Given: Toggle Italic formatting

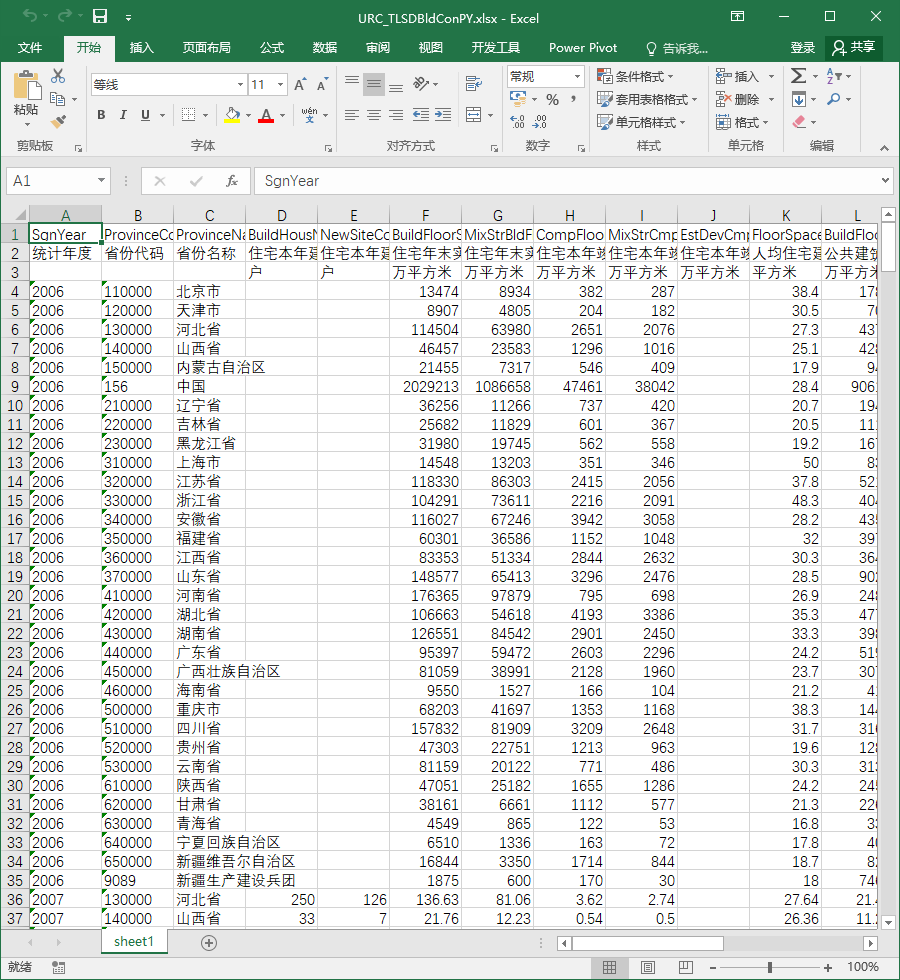Looking at the screenshot, I should pos(123,115).
